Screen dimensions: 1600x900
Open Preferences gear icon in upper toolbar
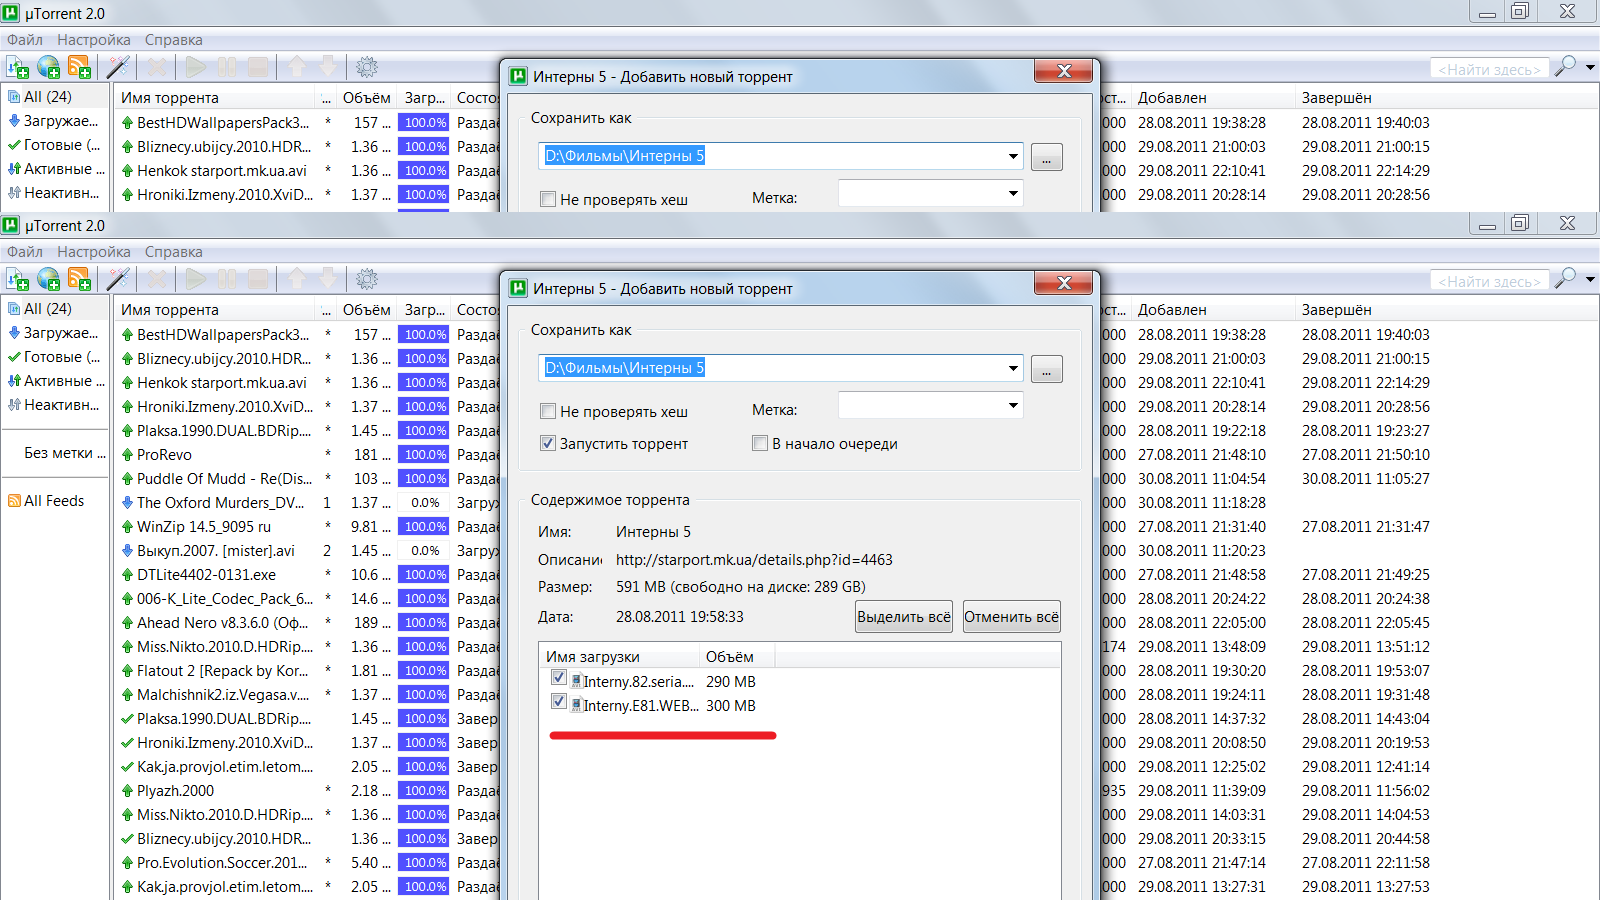pos(367,67)
